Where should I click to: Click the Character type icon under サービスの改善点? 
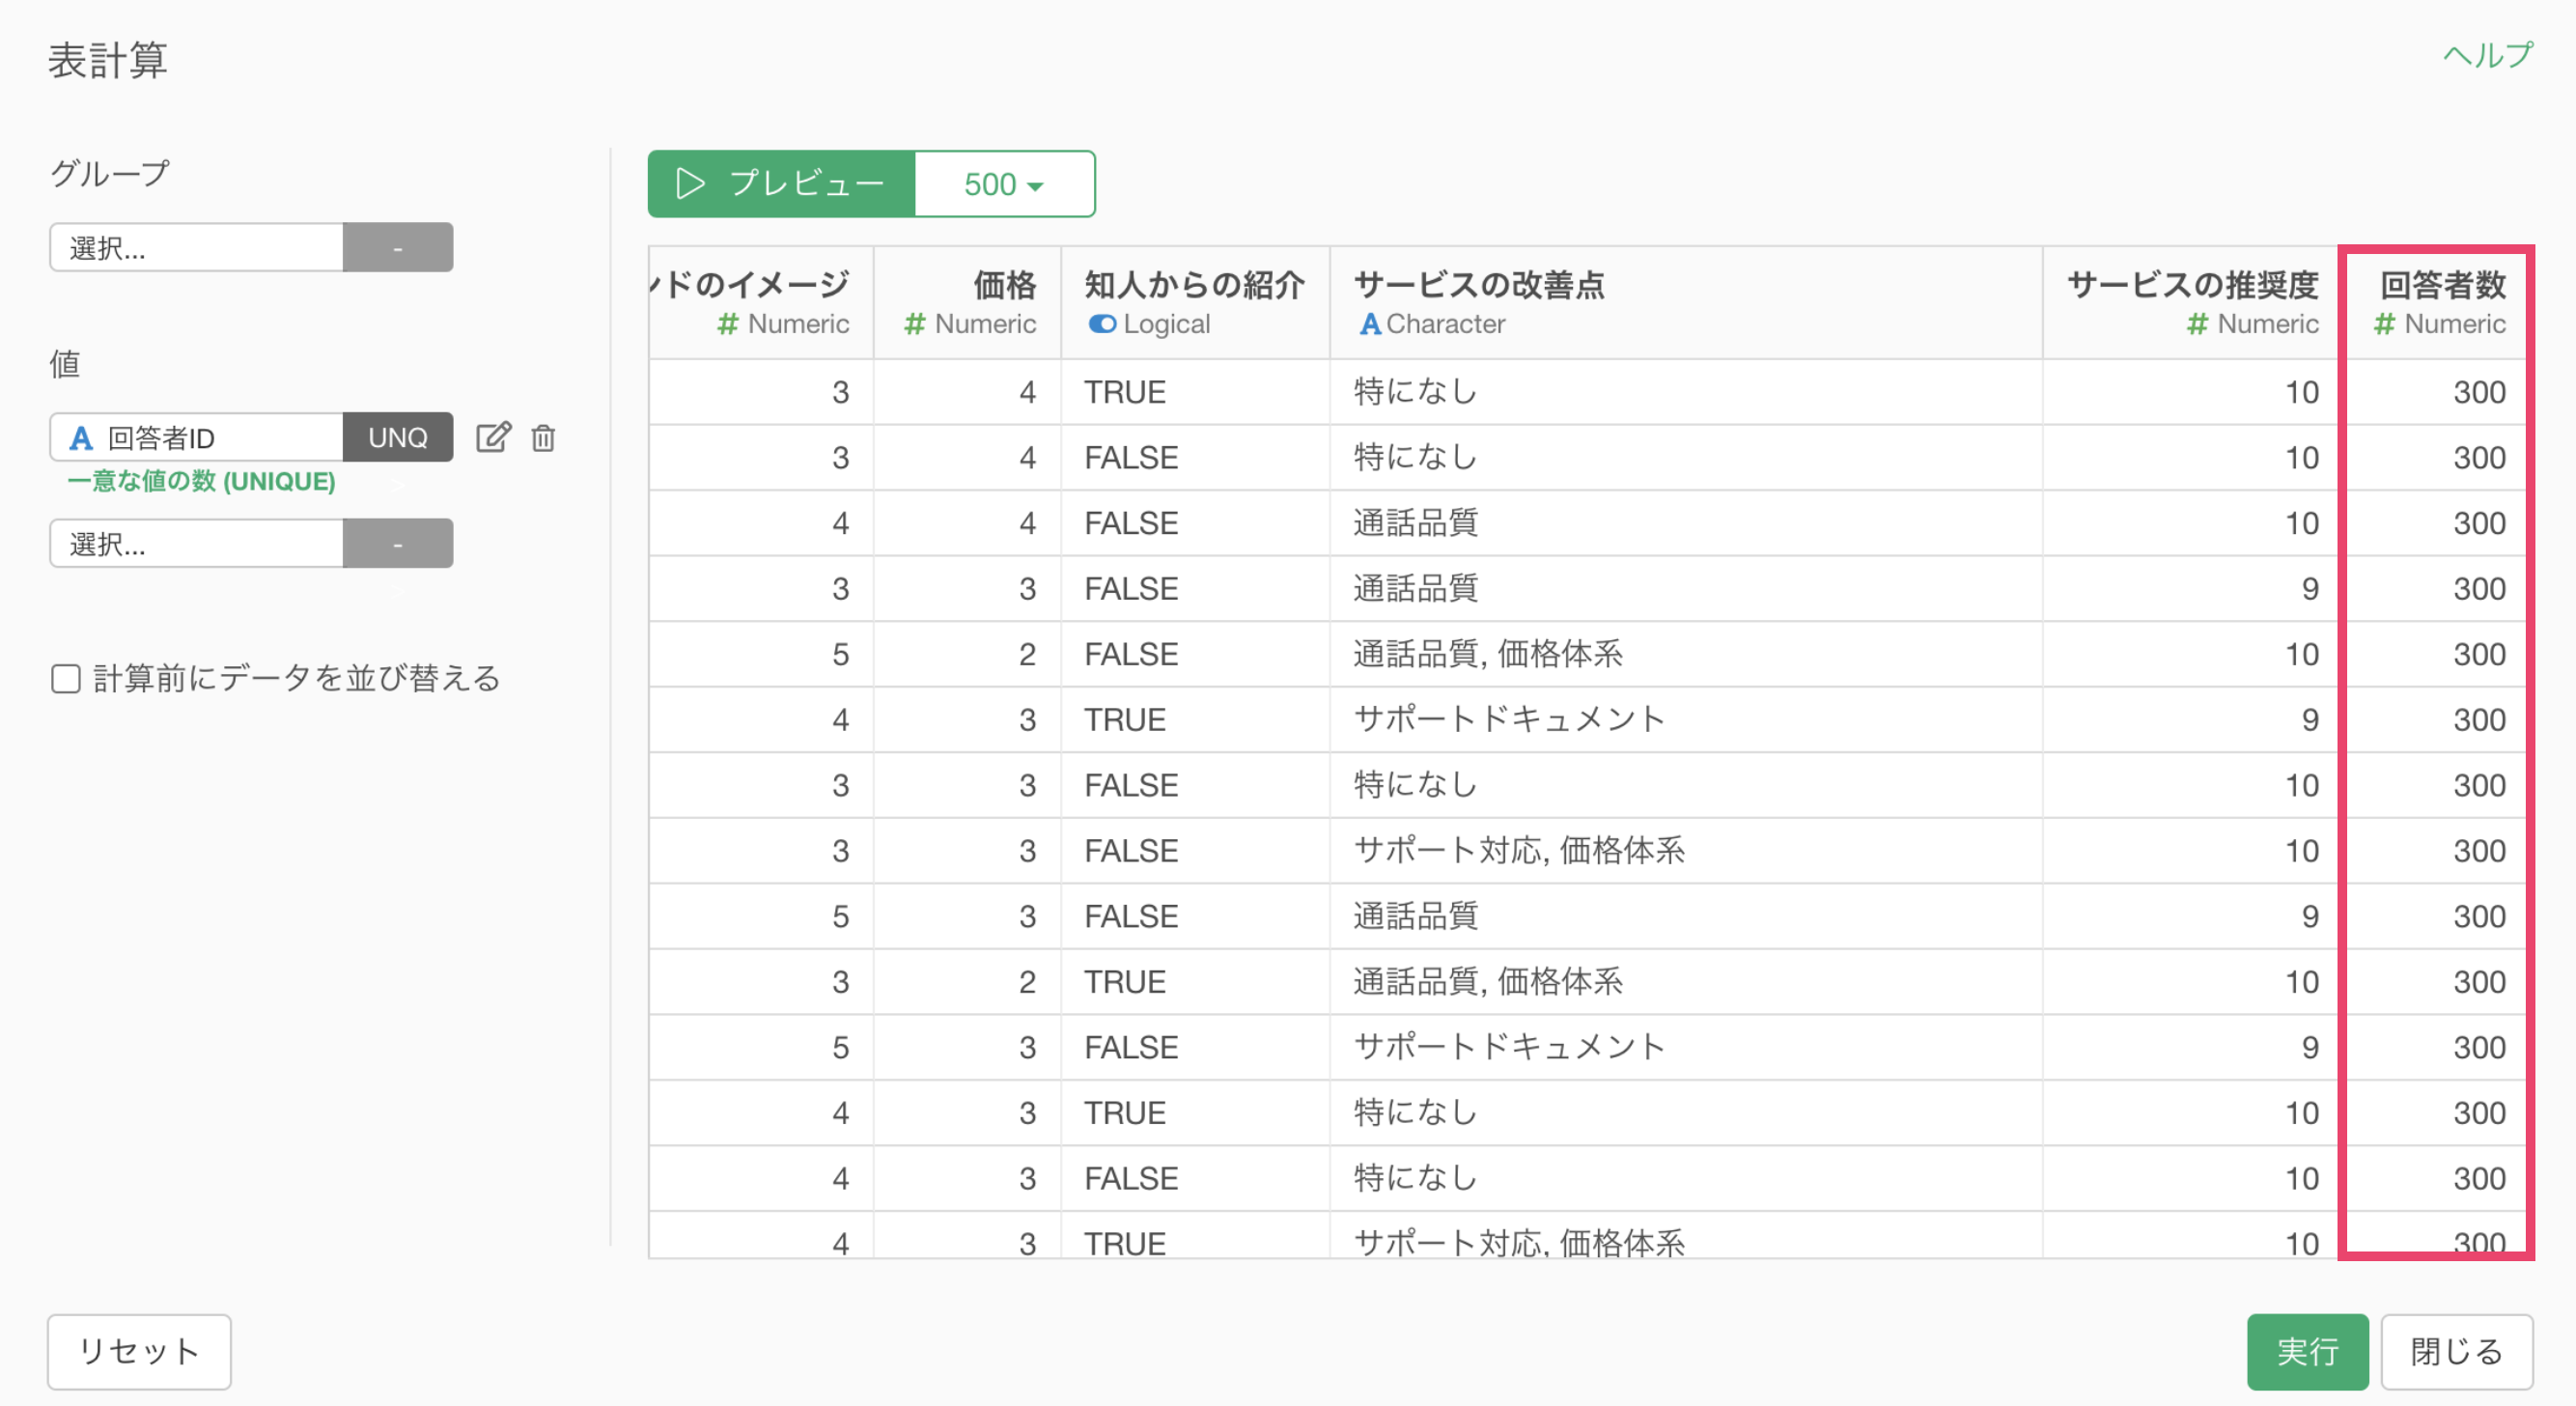(x=1370, y=324)
